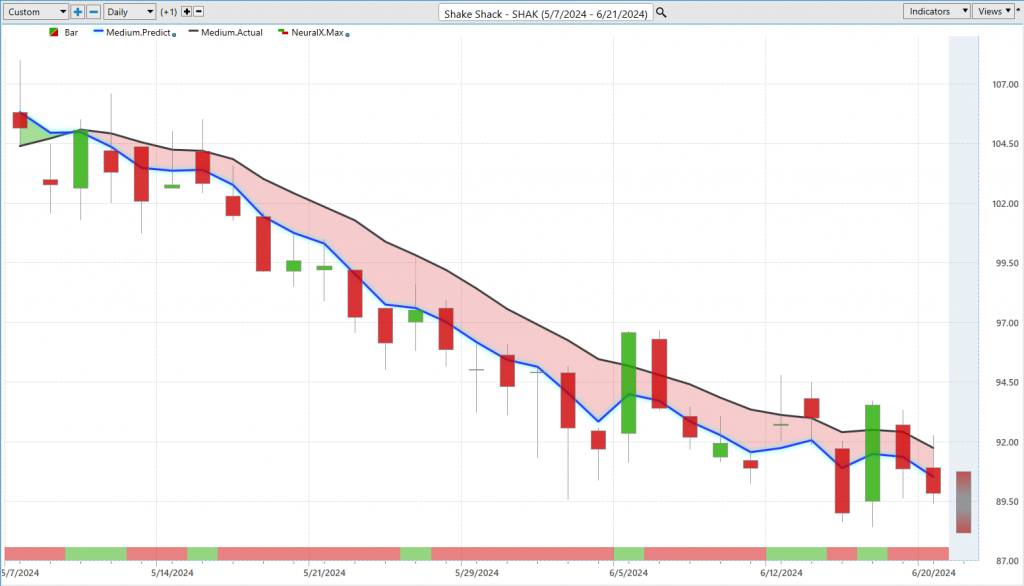Click the NeuralX.Max legend icon
Screen dimensions: 1024x586
(284, 33)
